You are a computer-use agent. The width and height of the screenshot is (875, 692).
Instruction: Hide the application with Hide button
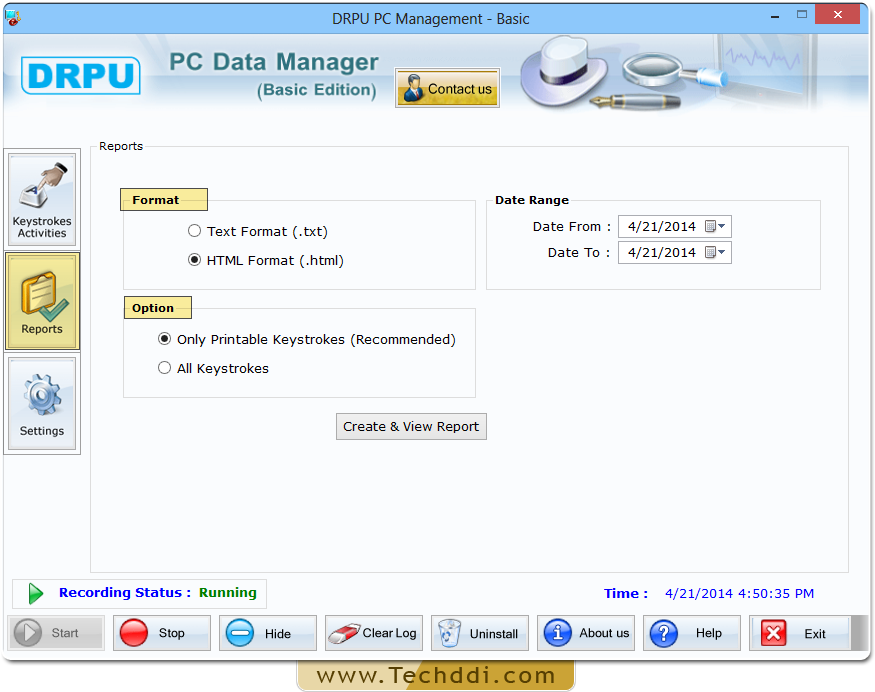tap(268, 633)
